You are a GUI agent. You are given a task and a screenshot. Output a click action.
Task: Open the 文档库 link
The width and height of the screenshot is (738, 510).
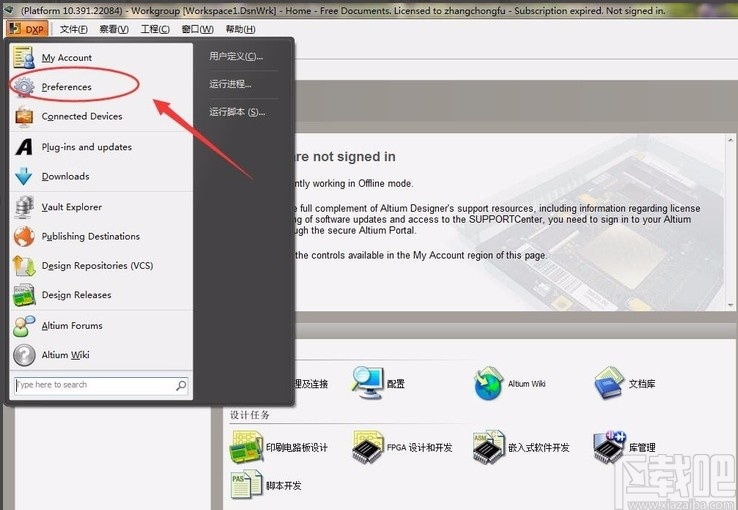click(642, 384)
